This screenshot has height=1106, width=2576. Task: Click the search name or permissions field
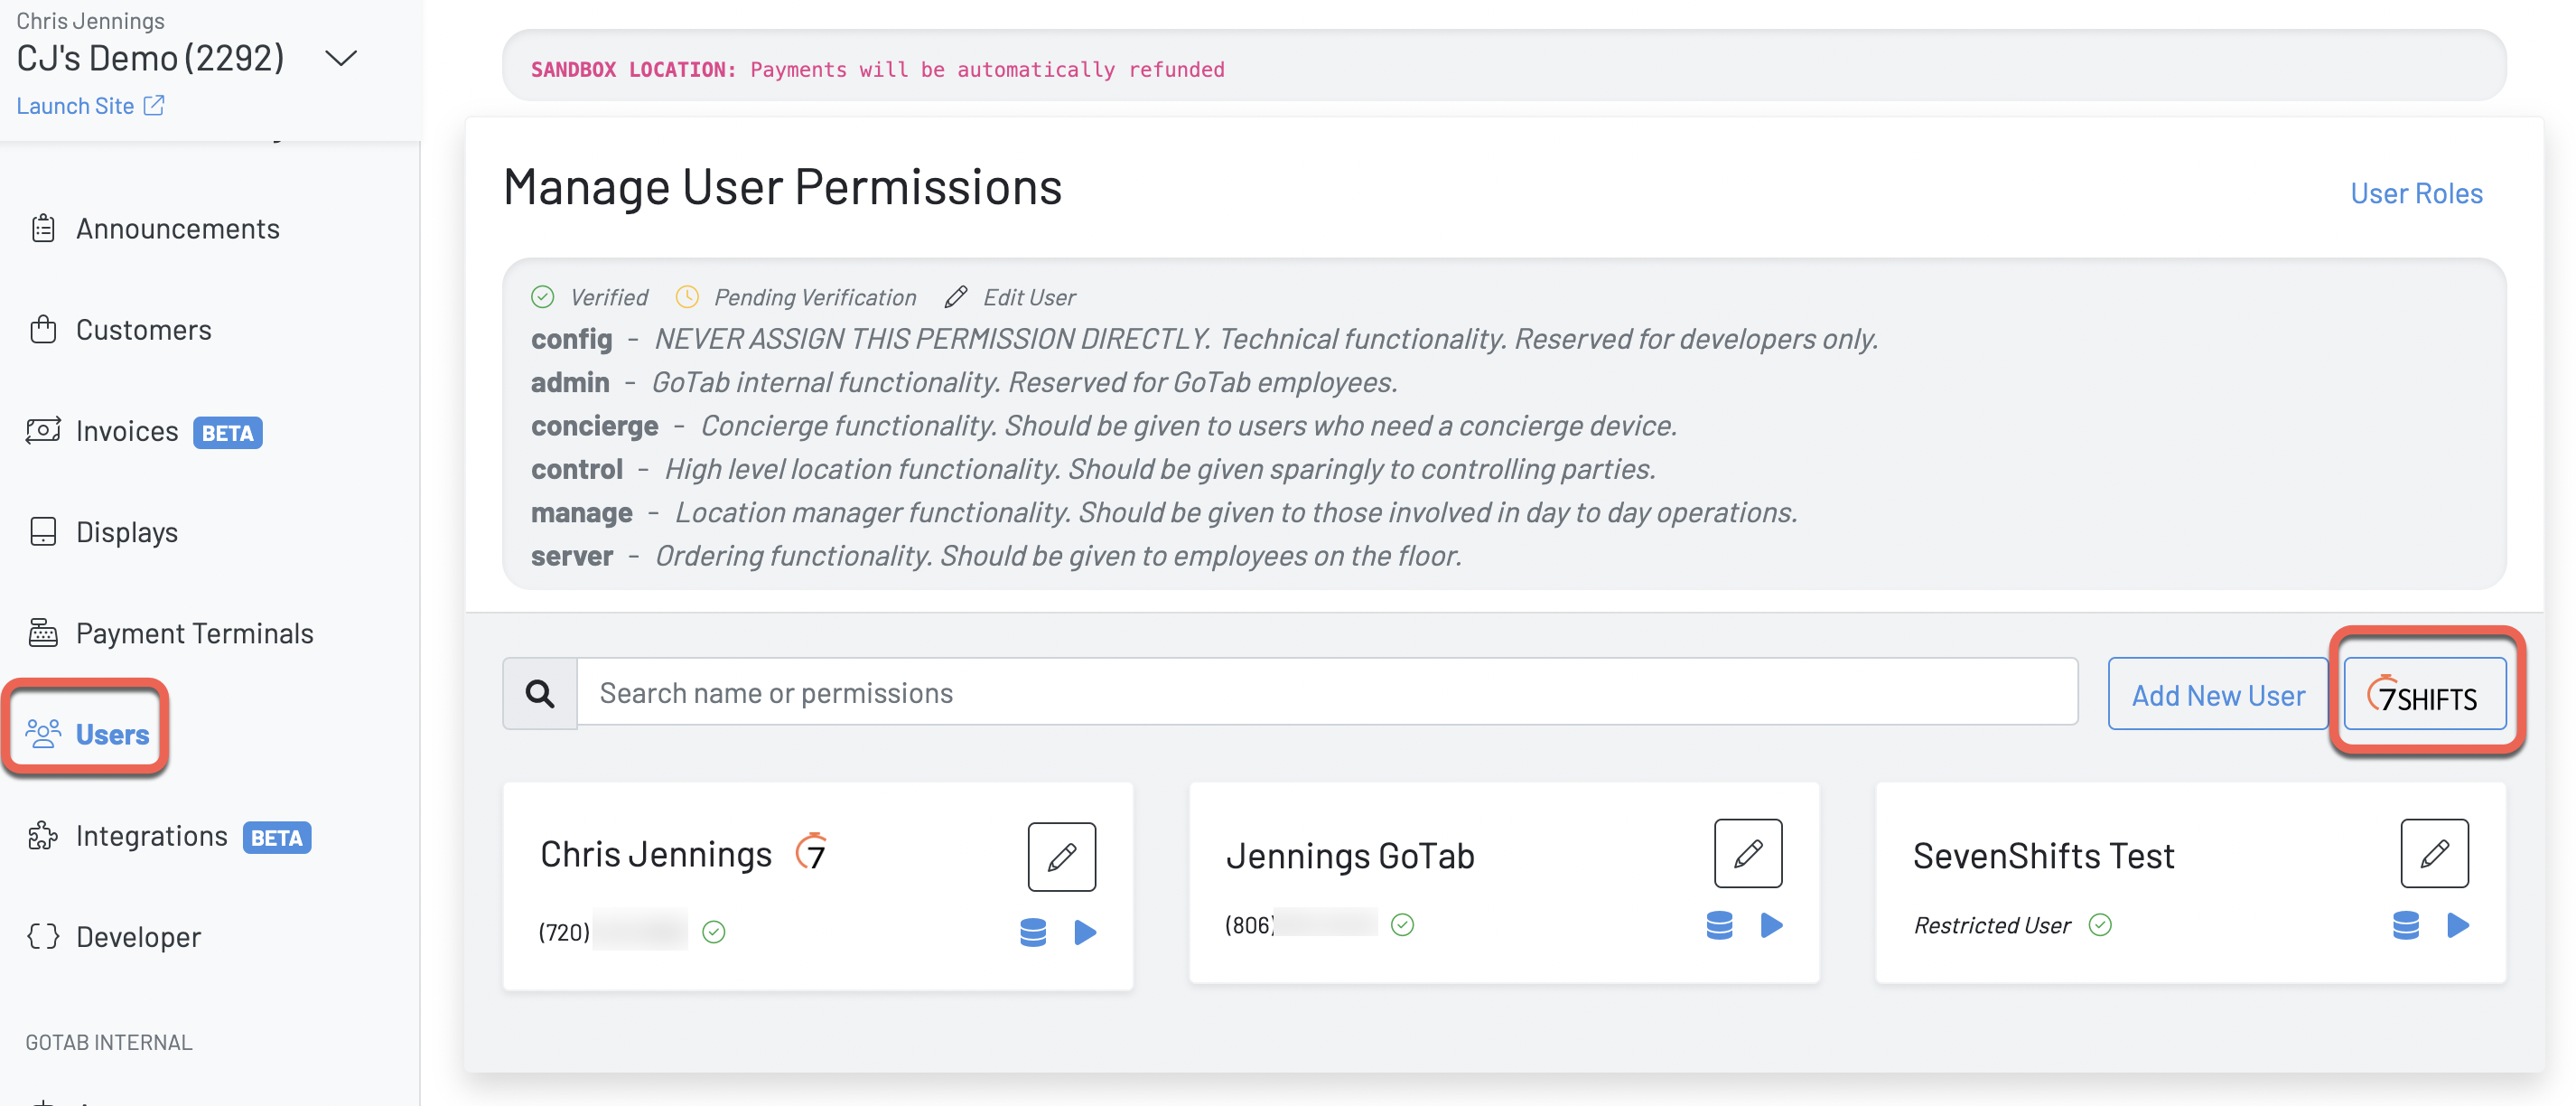[1326, 693]
